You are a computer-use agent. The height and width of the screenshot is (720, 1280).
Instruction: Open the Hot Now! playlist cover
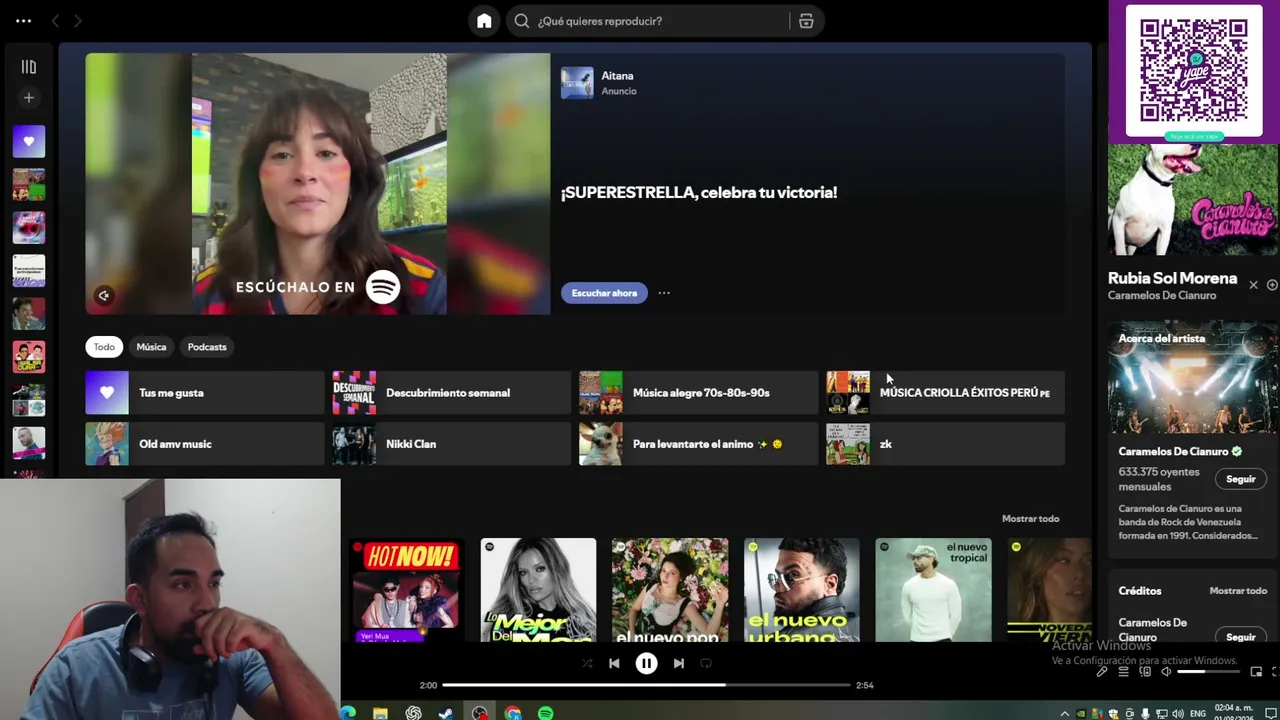point(407,590)
